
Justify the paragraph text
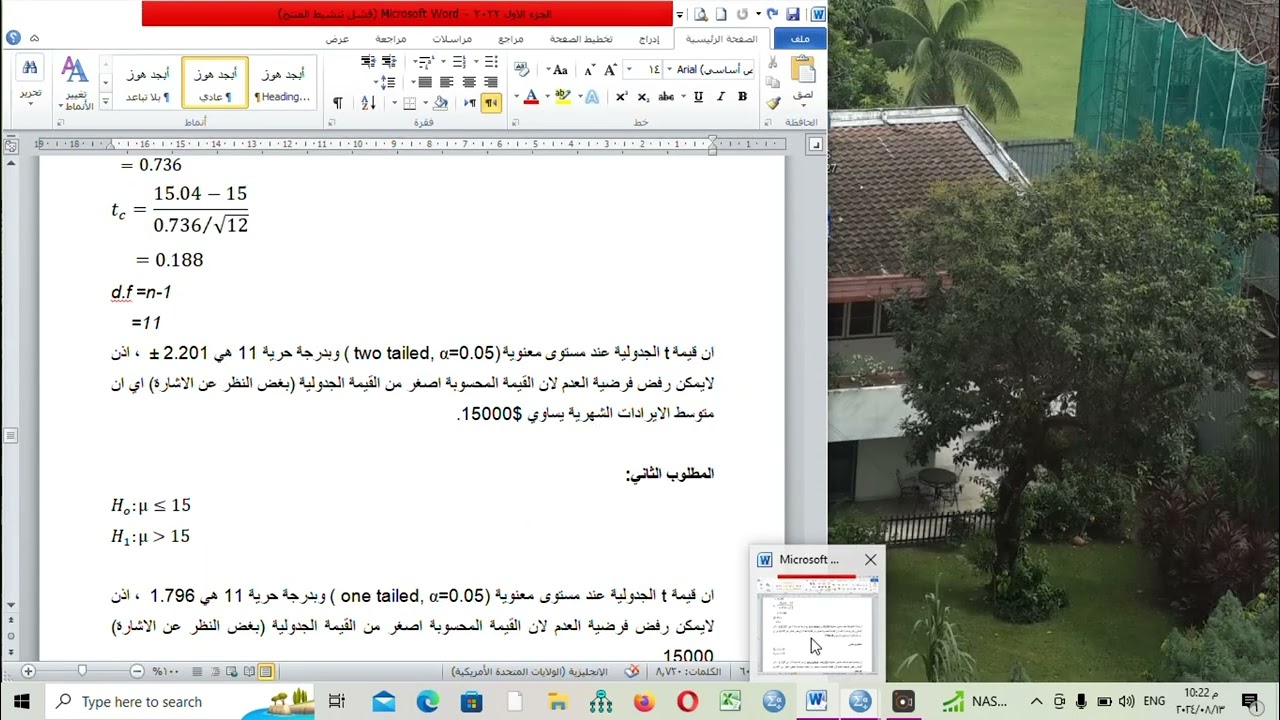424,81
